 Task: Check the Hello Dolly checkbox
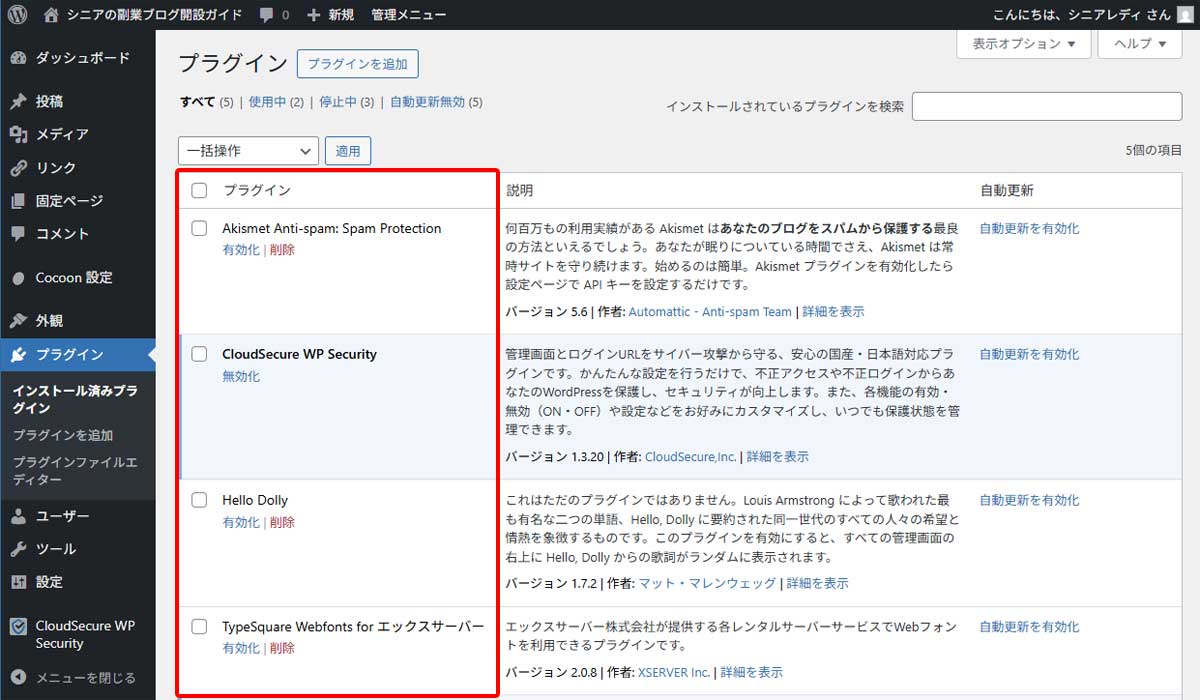coord(199,499)
